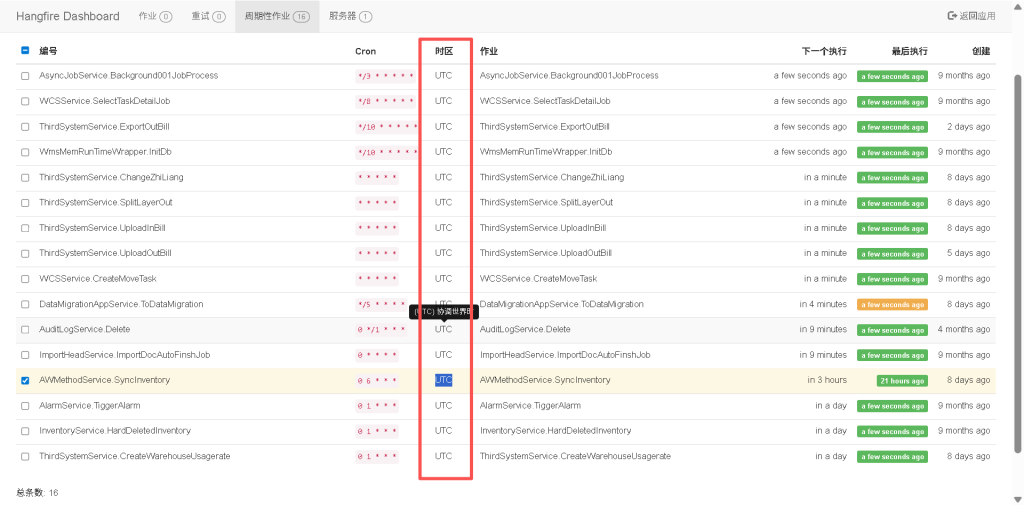
Task: Click the 16 count badge on recurring tab
Action: (301, 17)
